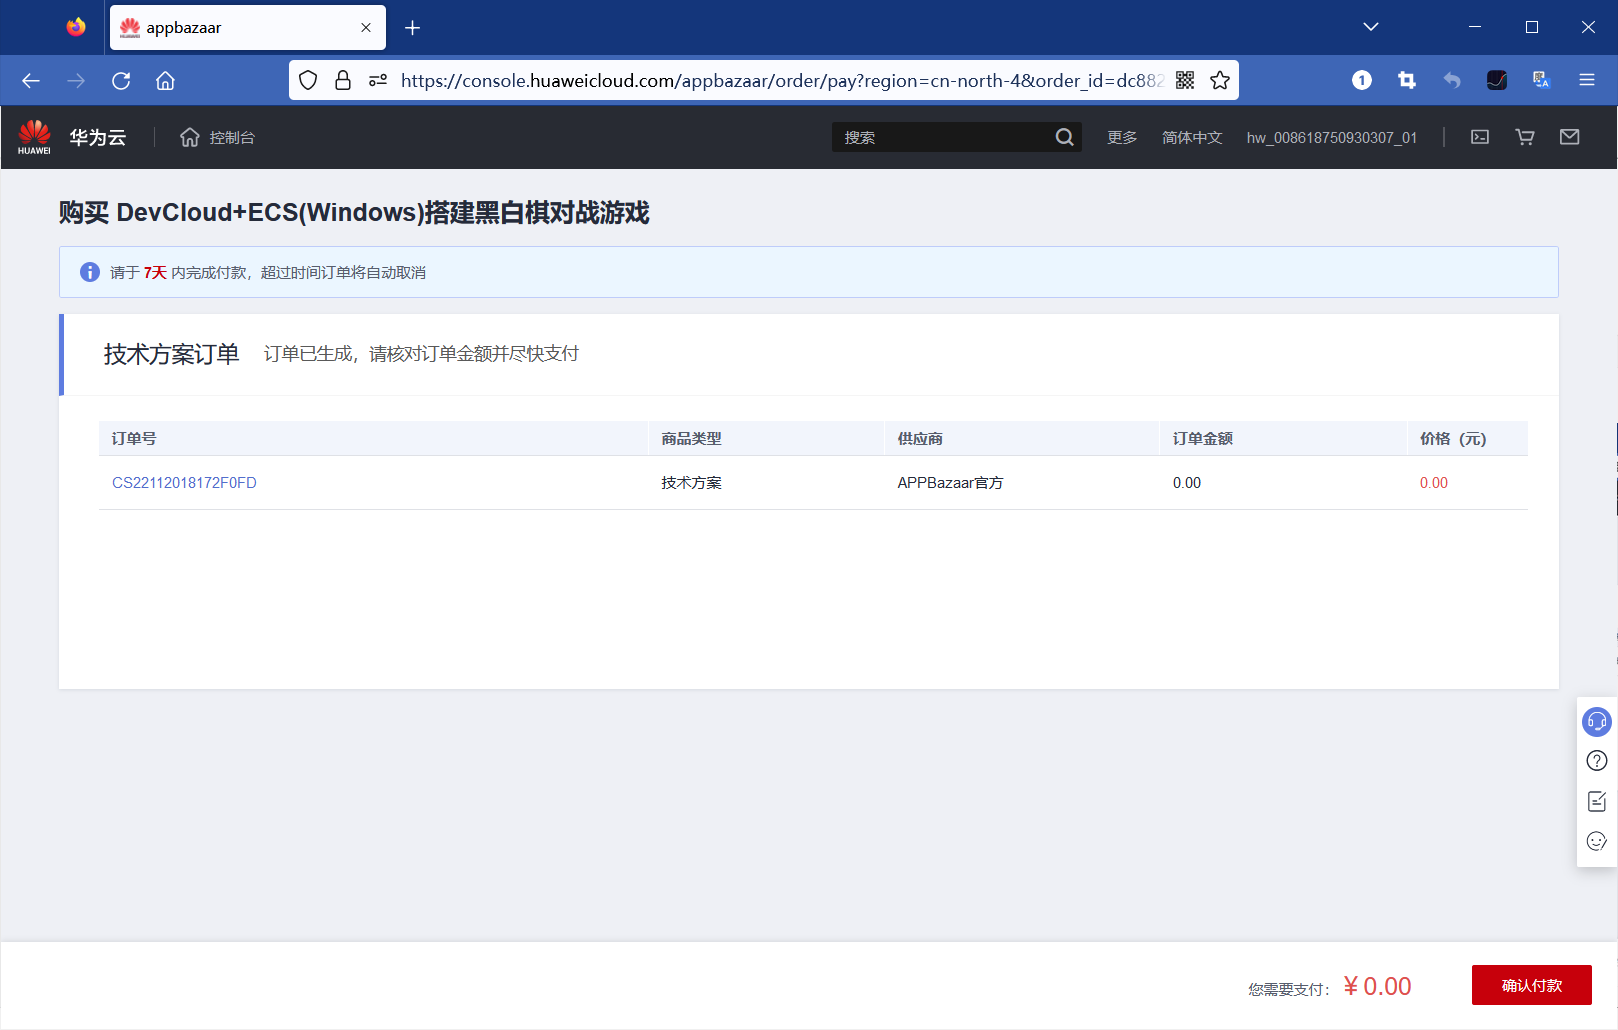Bookmark this page with the star icon
The height and width of the screenshot is (1030, 1618).
click(x=1220, y=80)
